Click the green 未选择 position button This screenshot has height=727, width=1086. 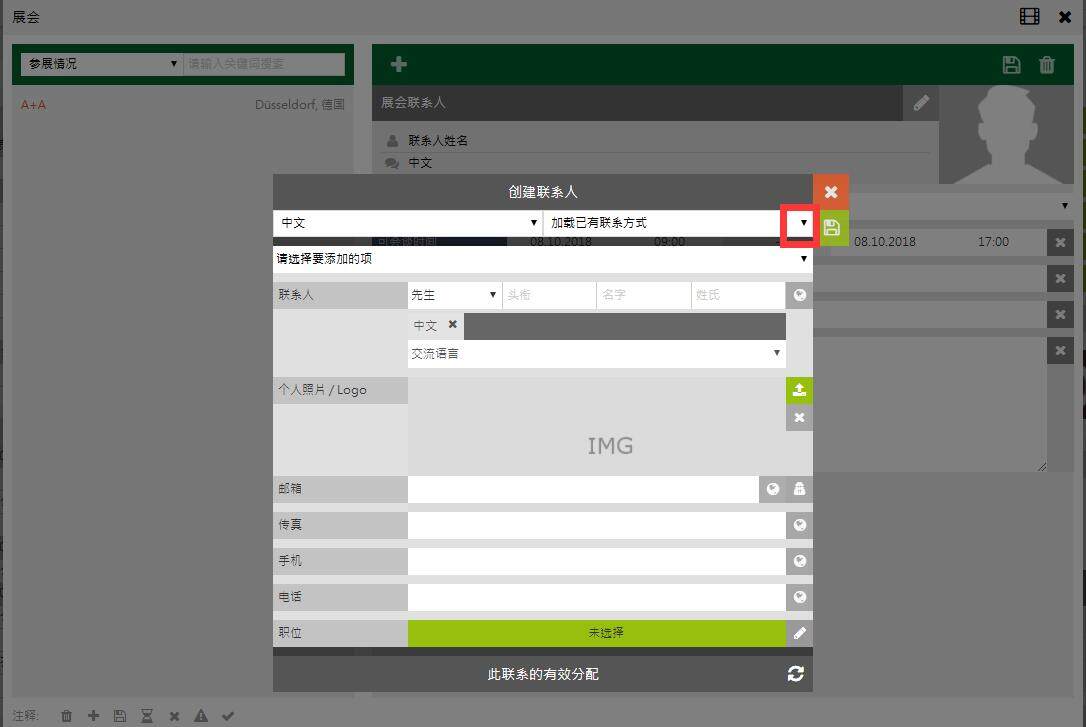[x=596, y=633]
